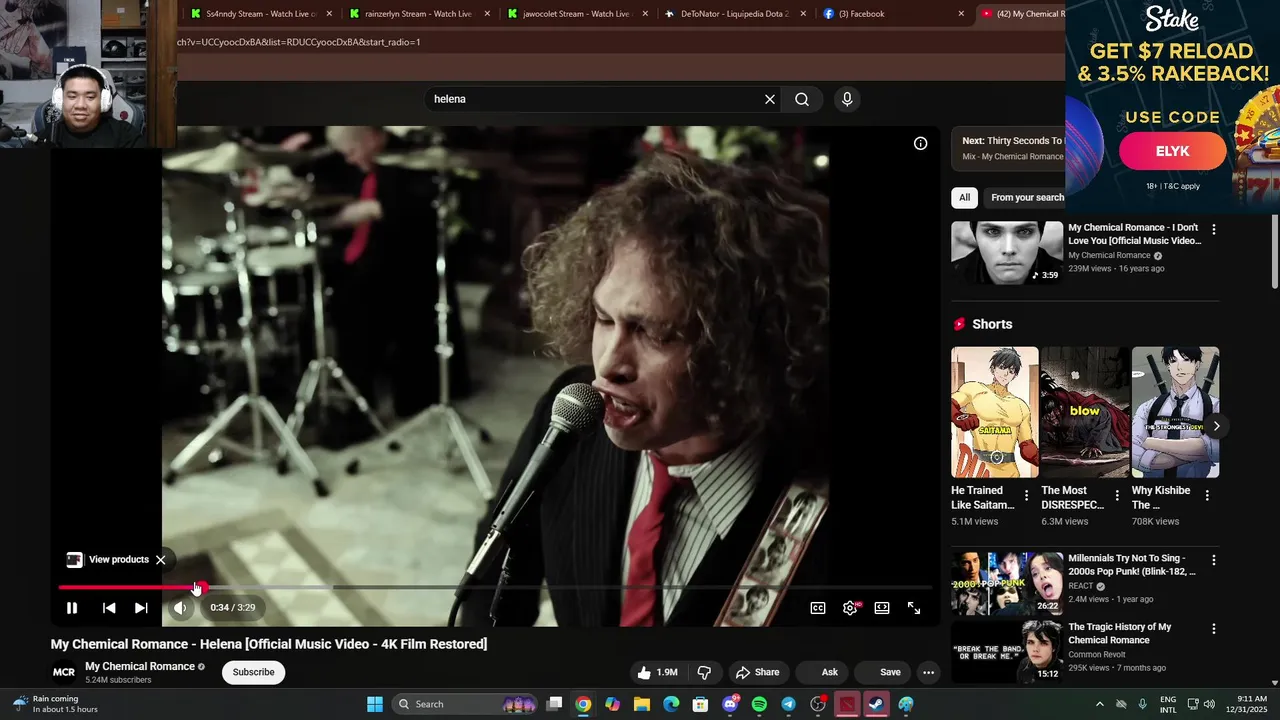Open options for Millennials Try Not To Sing

coord(1214,560)
